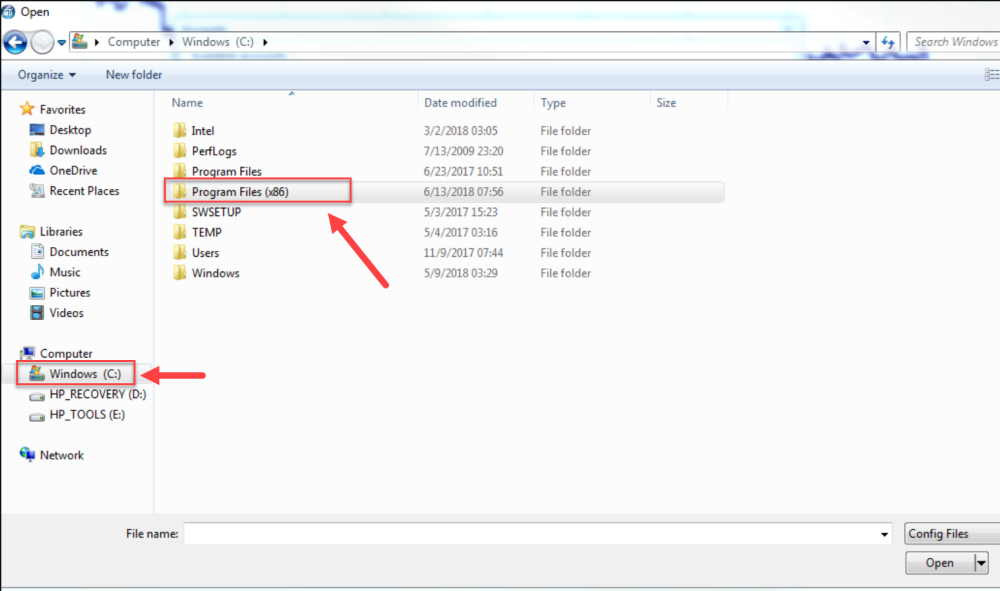Image resolution: width=1000 pixels, height=591 pixels.
Task: Sort by the Size column header
Action: [666, 103]
